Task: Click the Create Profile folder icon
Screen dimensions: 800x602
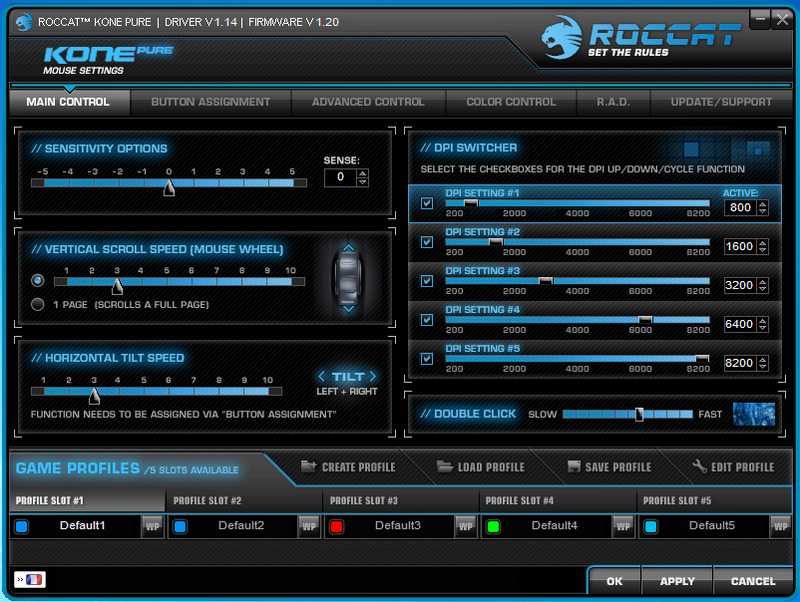Action: 308,467
